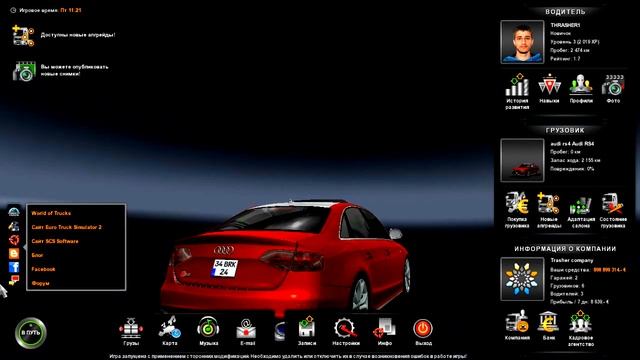Open Новые апгрейды icon in truck panel
This screenshot has width=640, height=360.
549,203
